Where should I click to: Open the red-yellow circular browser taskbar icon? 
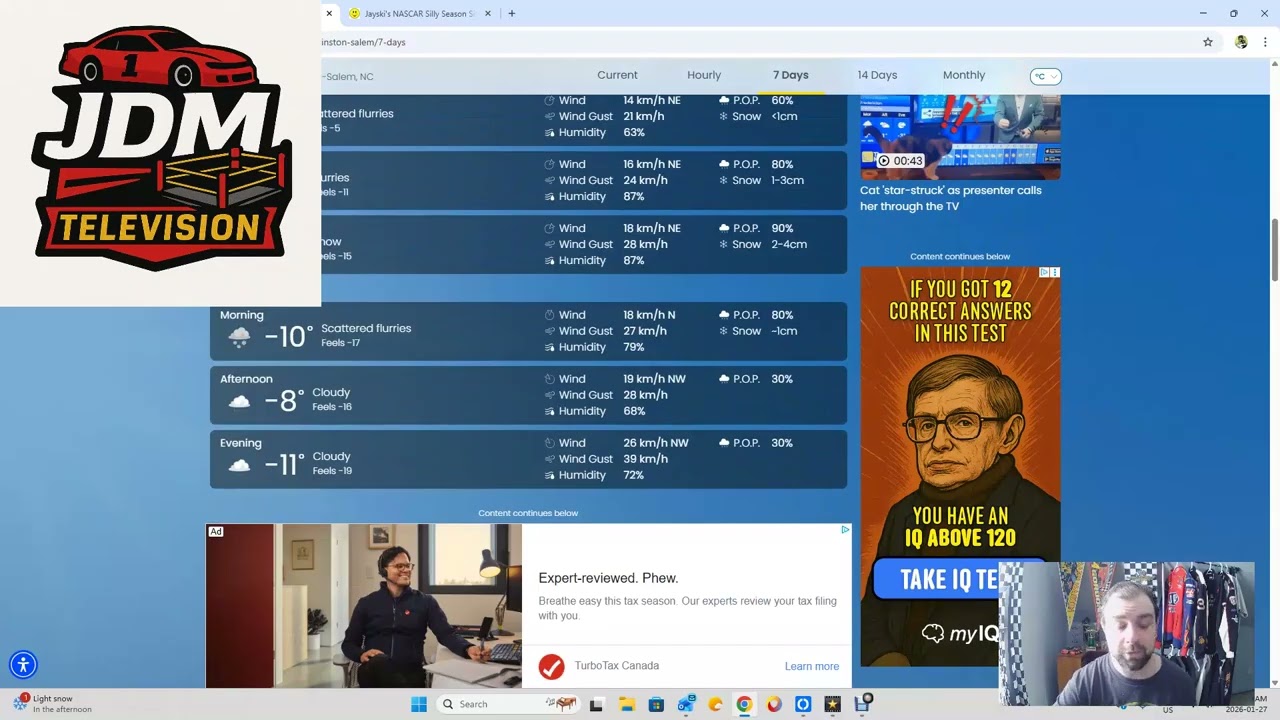click(x=774, y=704)
